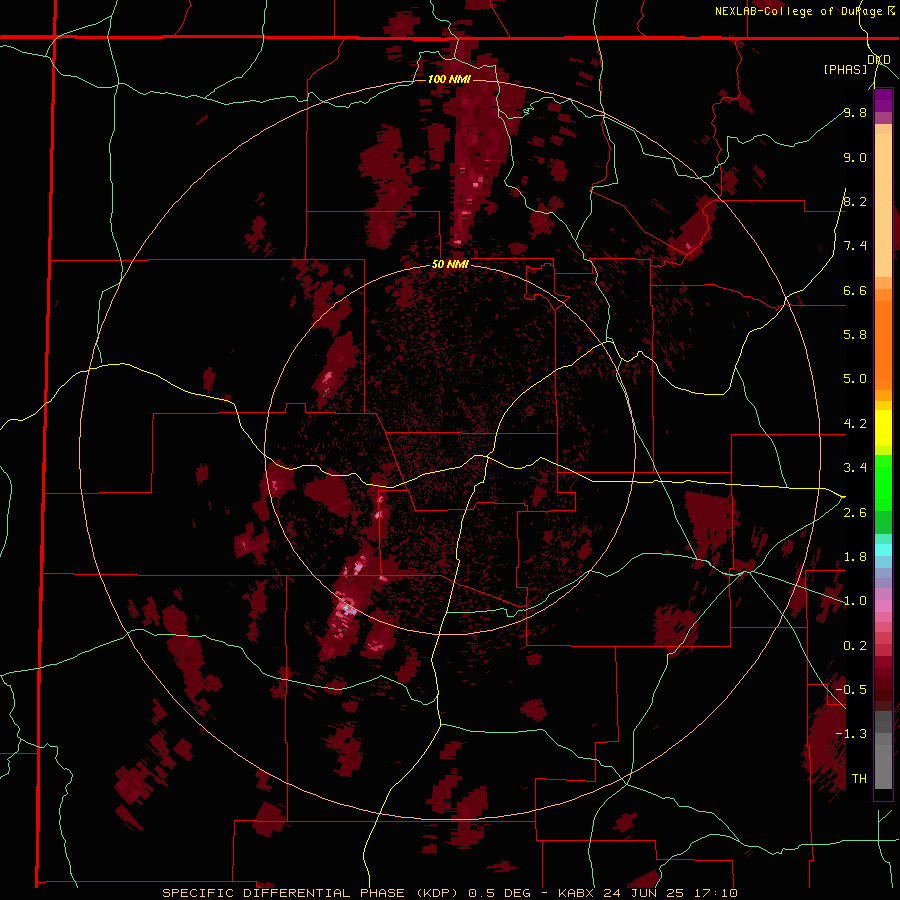This screenshot has width=900, height=900.
Task: Click the 1.0 value on the color scale
Action: 855,601
